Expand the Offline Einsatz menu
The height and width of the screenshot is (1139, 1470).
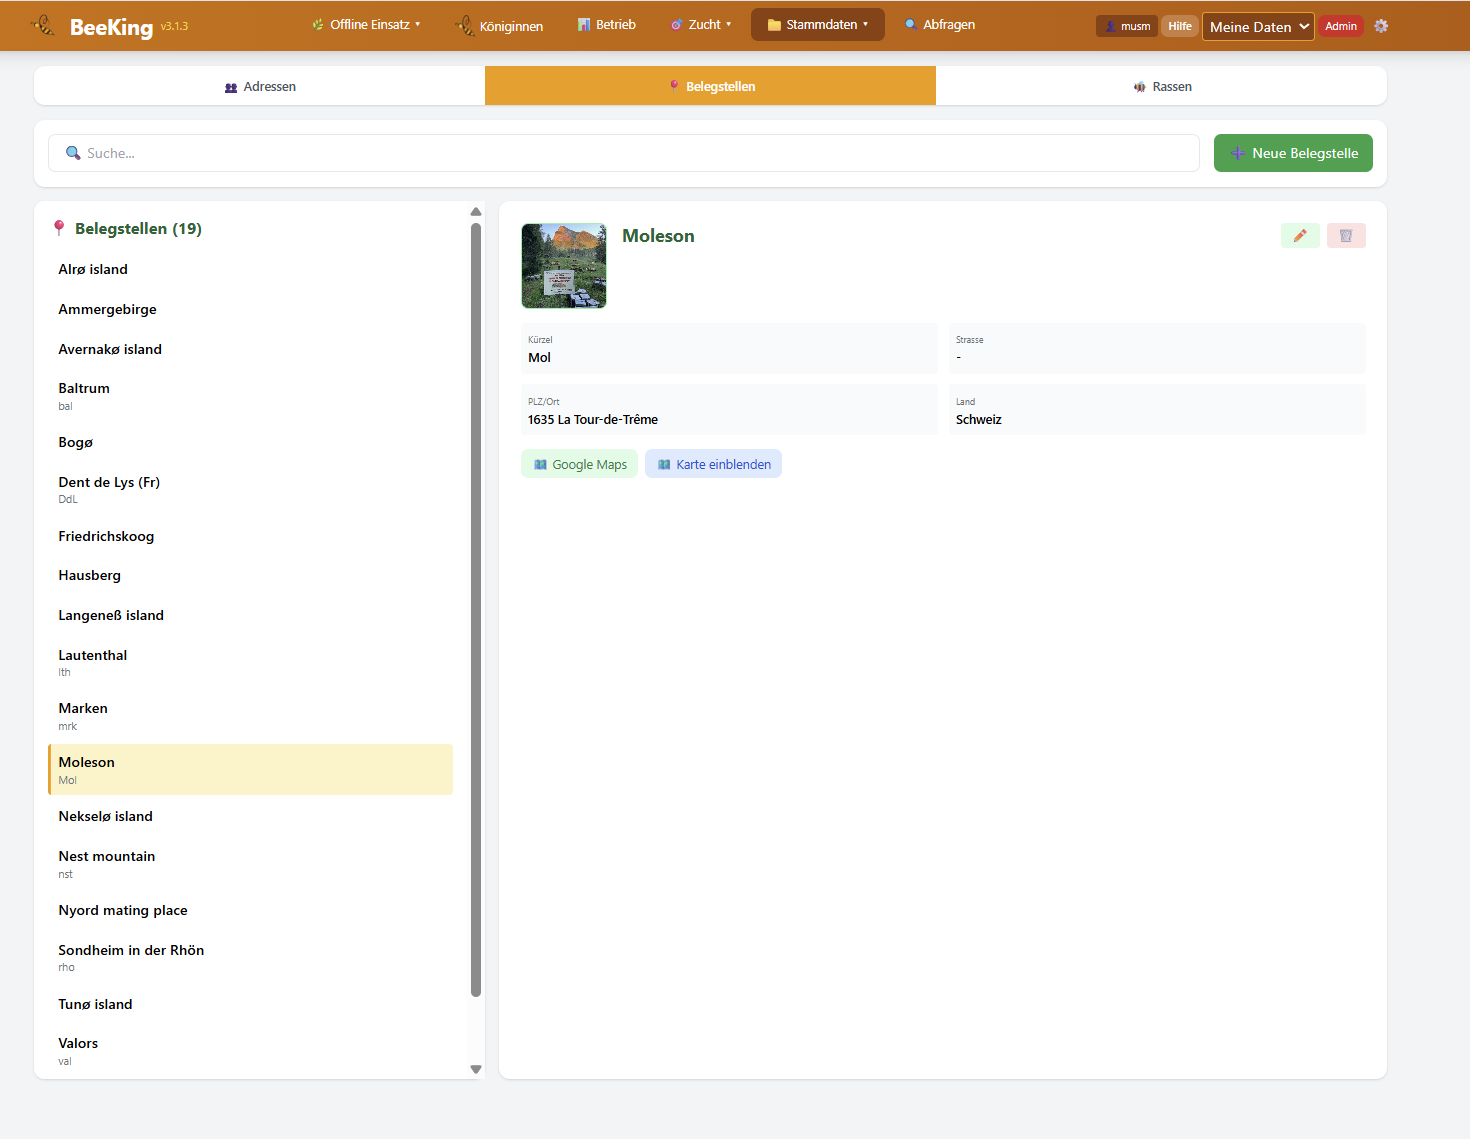click(366, 25)
